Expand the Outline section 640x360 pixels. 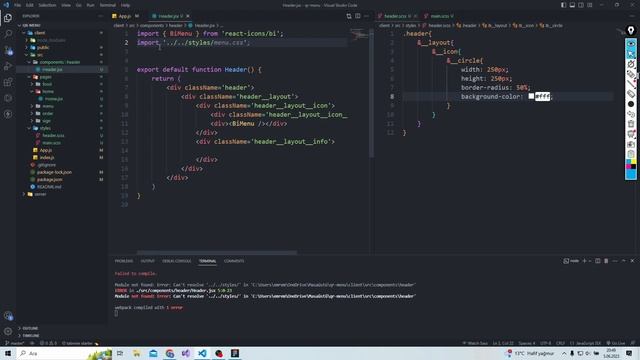(30, 328)
